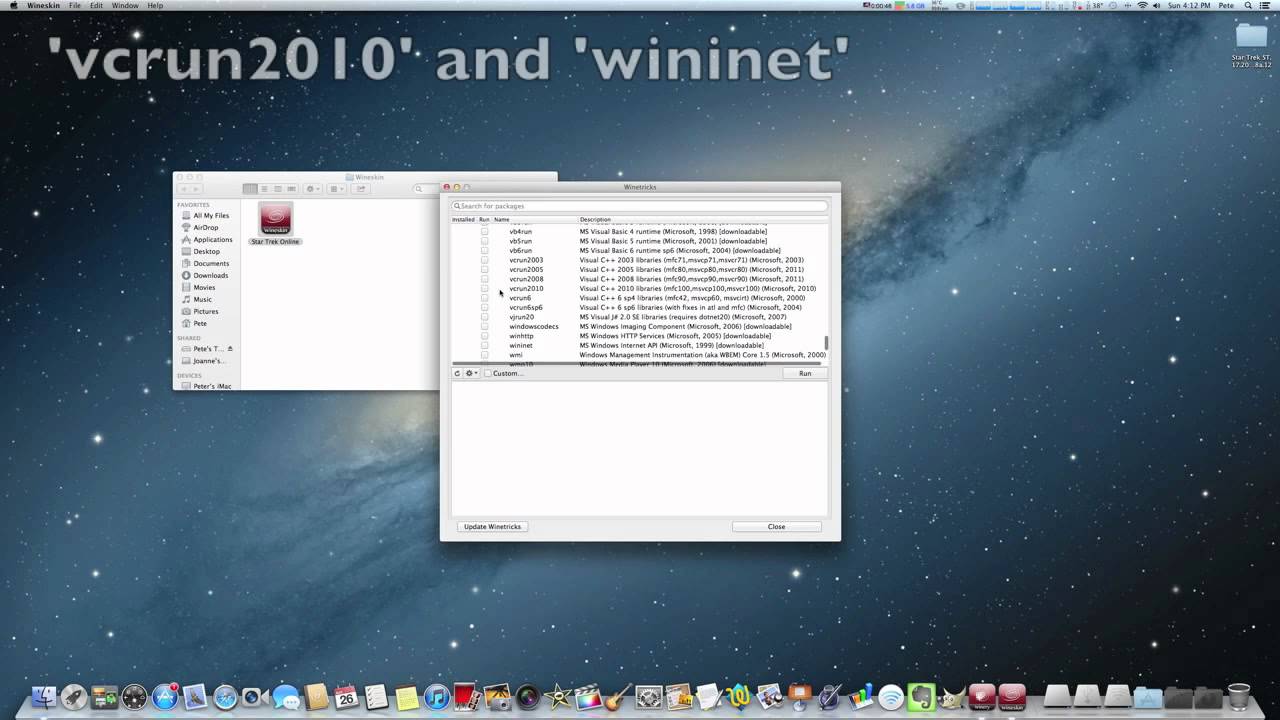This screenshot has height=720, width=1280.
Task: Select Peter's iMac under Devices
Action: 212,386
